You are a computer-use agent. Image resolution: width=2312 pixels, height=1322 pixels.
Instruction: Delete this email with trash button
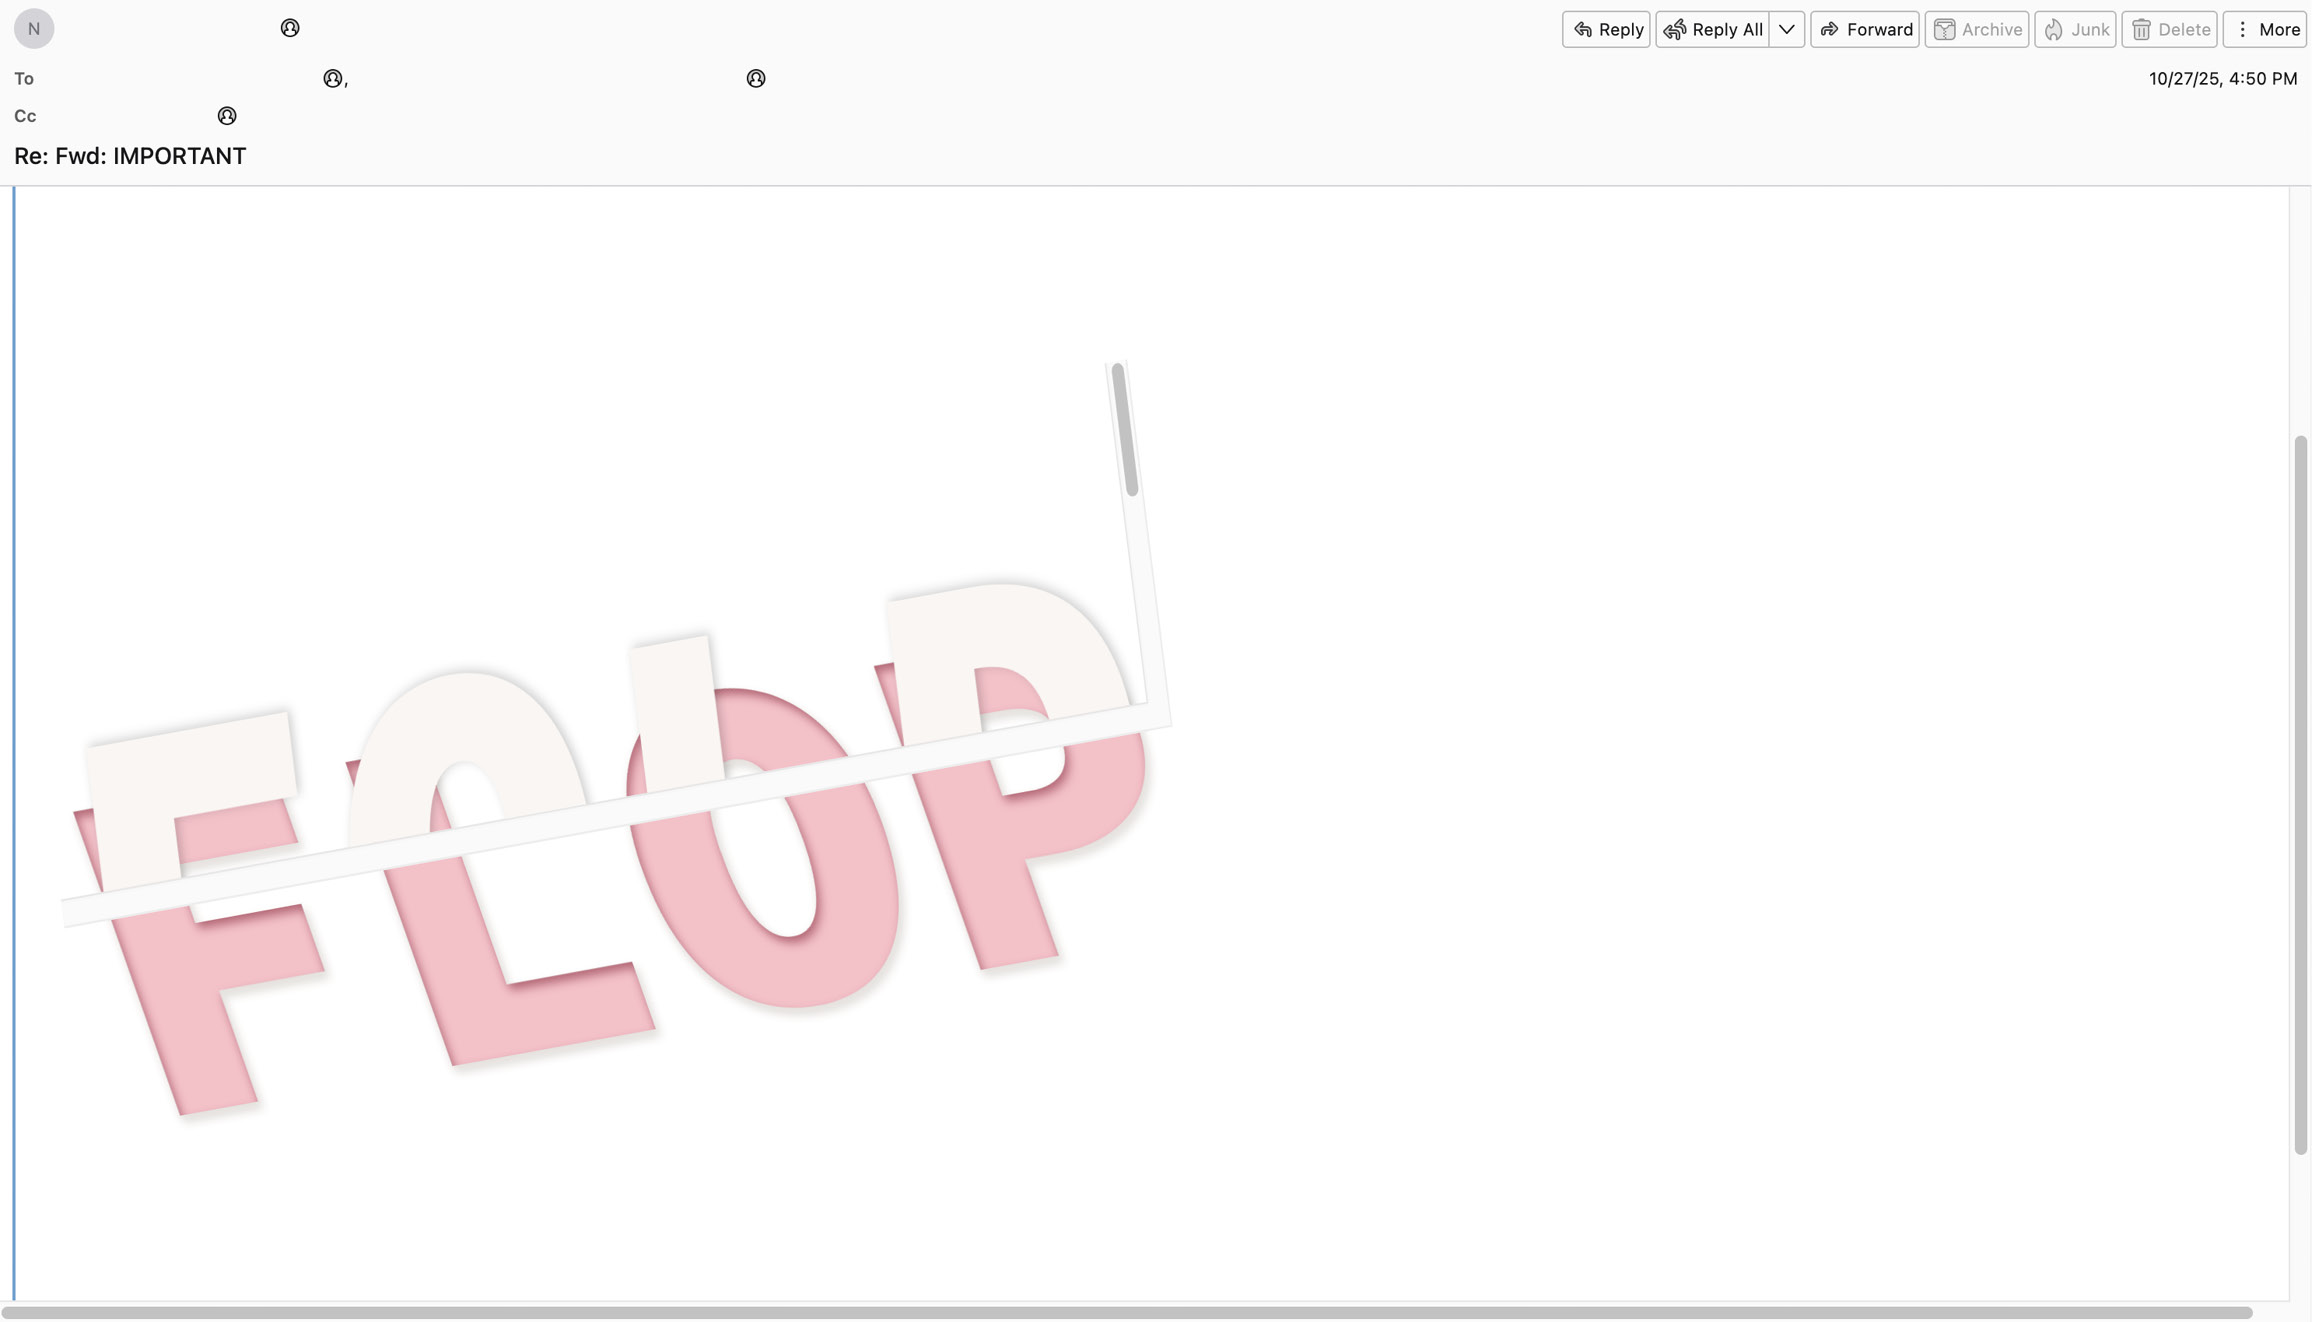[2170, 29]
